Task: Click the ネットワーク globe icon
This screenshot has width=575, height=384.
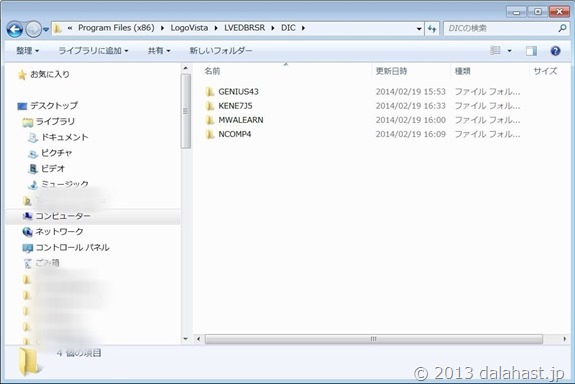Action: click(x=27, y=232)
